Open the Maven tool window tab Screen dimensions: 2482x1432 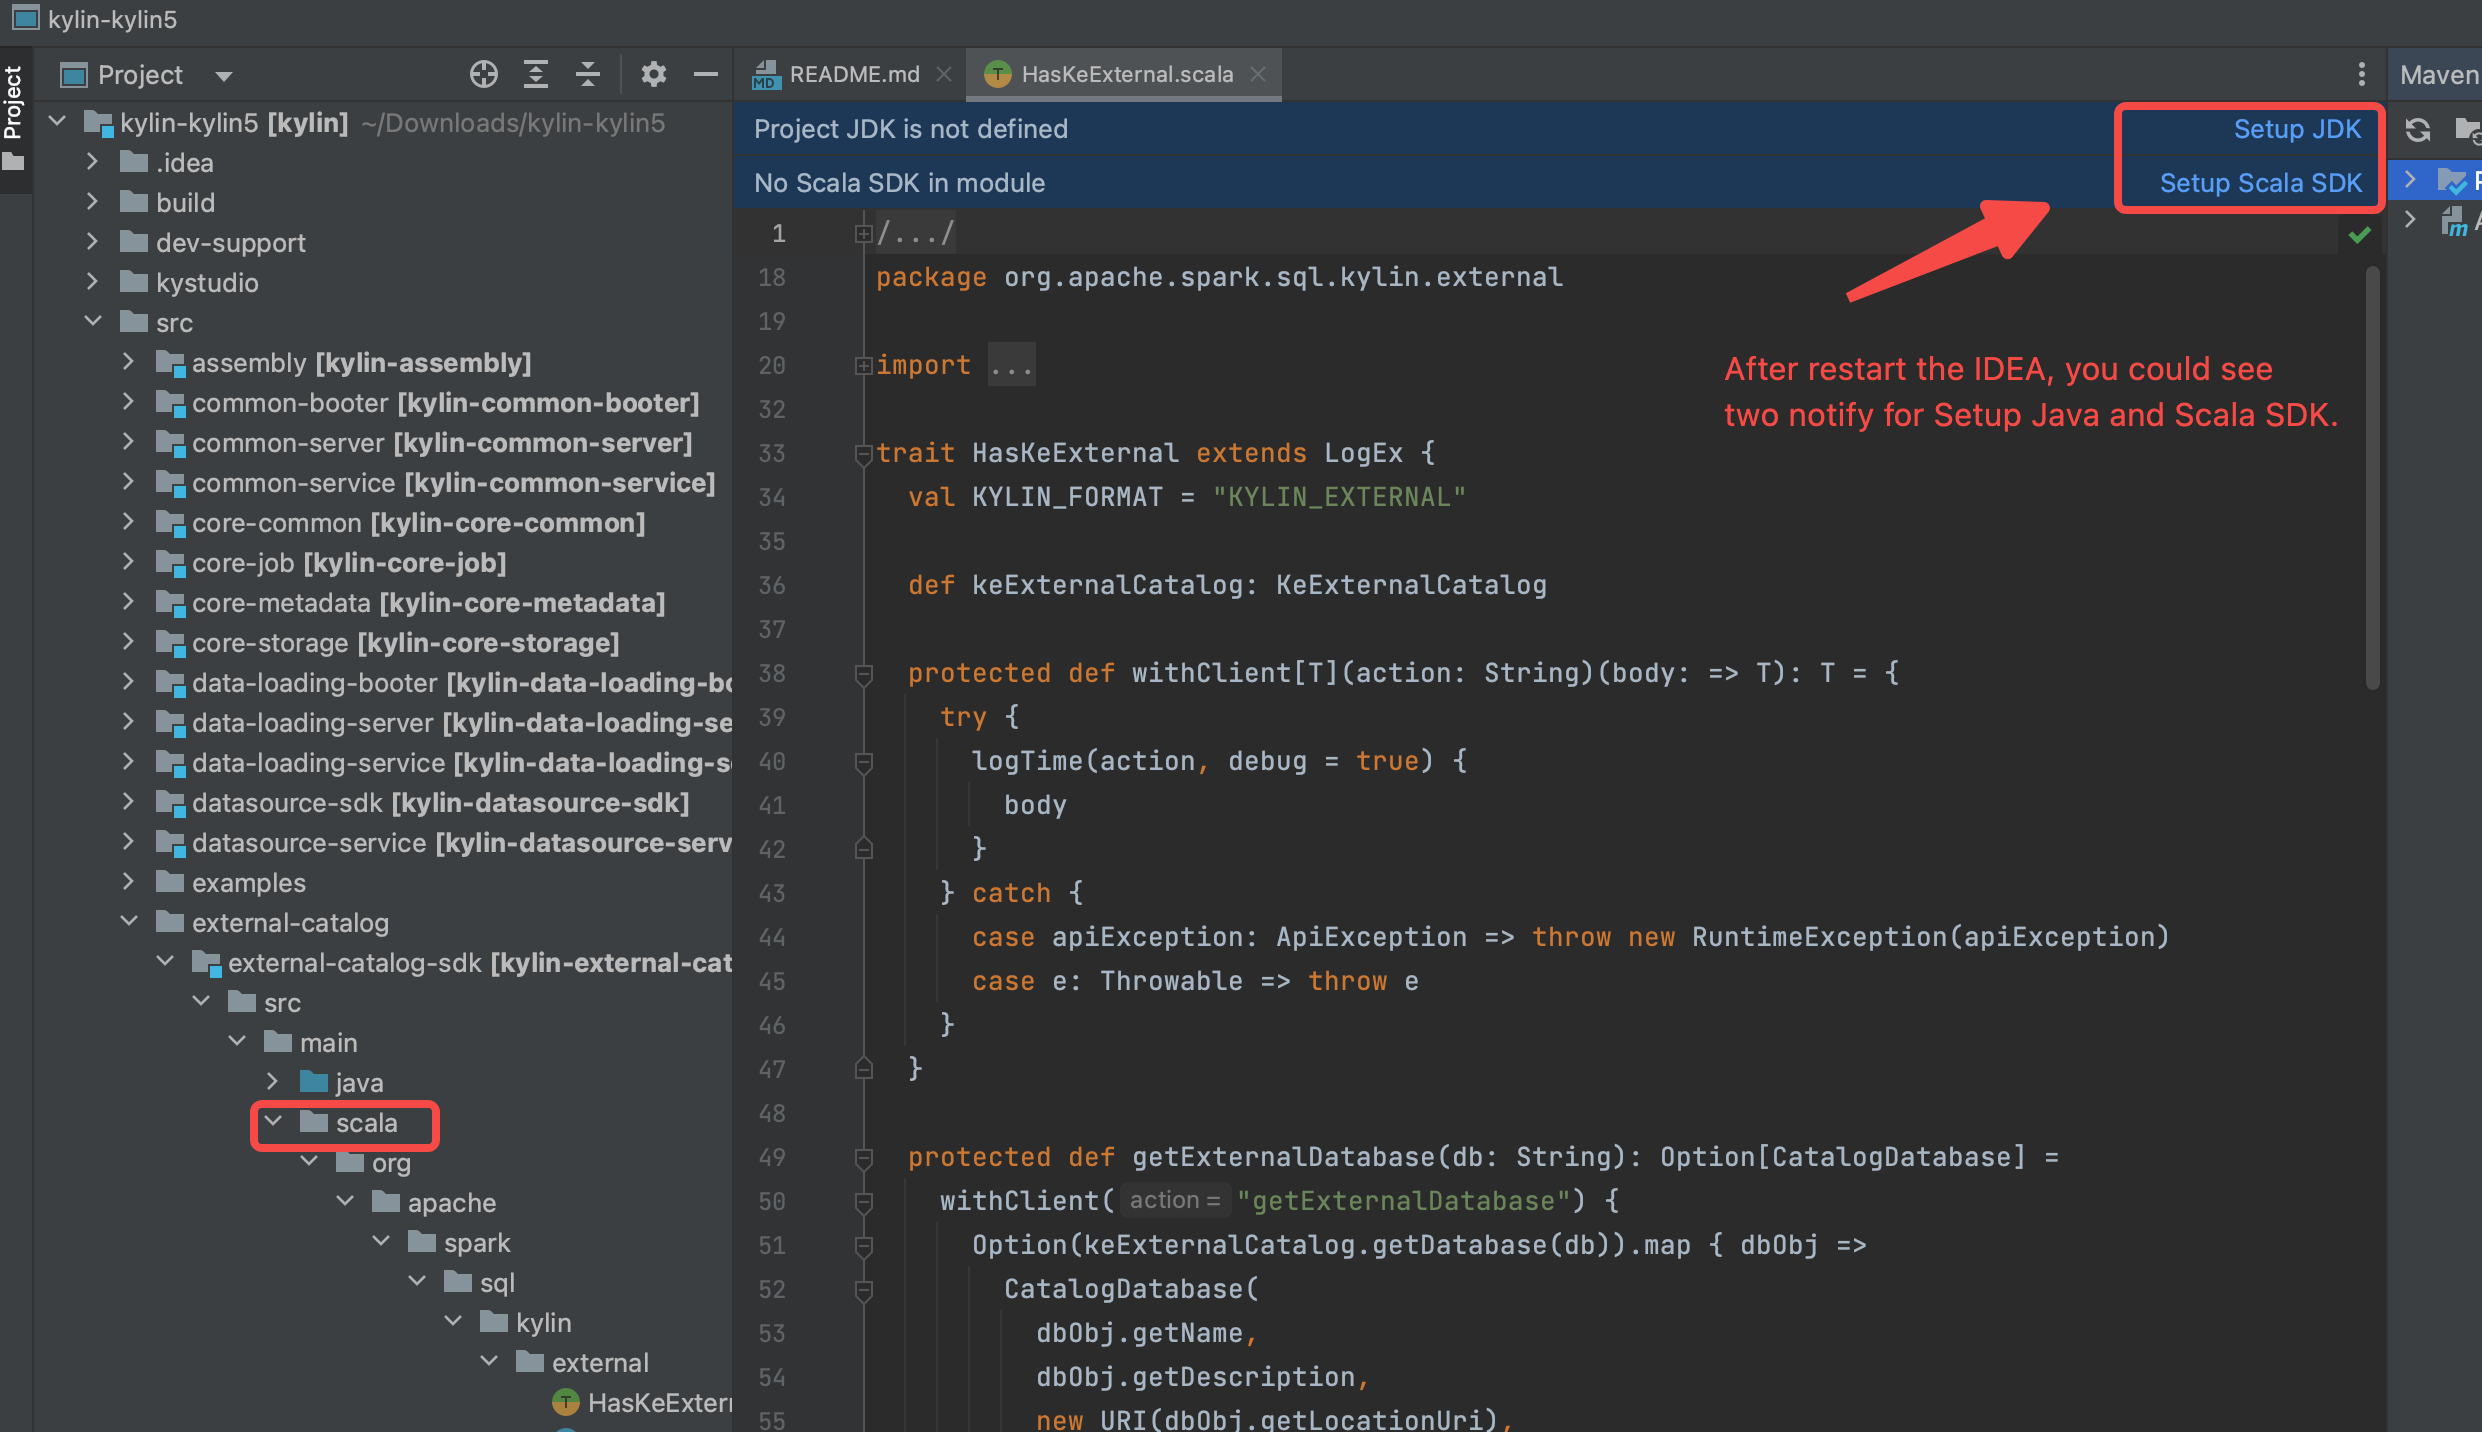2438,75
